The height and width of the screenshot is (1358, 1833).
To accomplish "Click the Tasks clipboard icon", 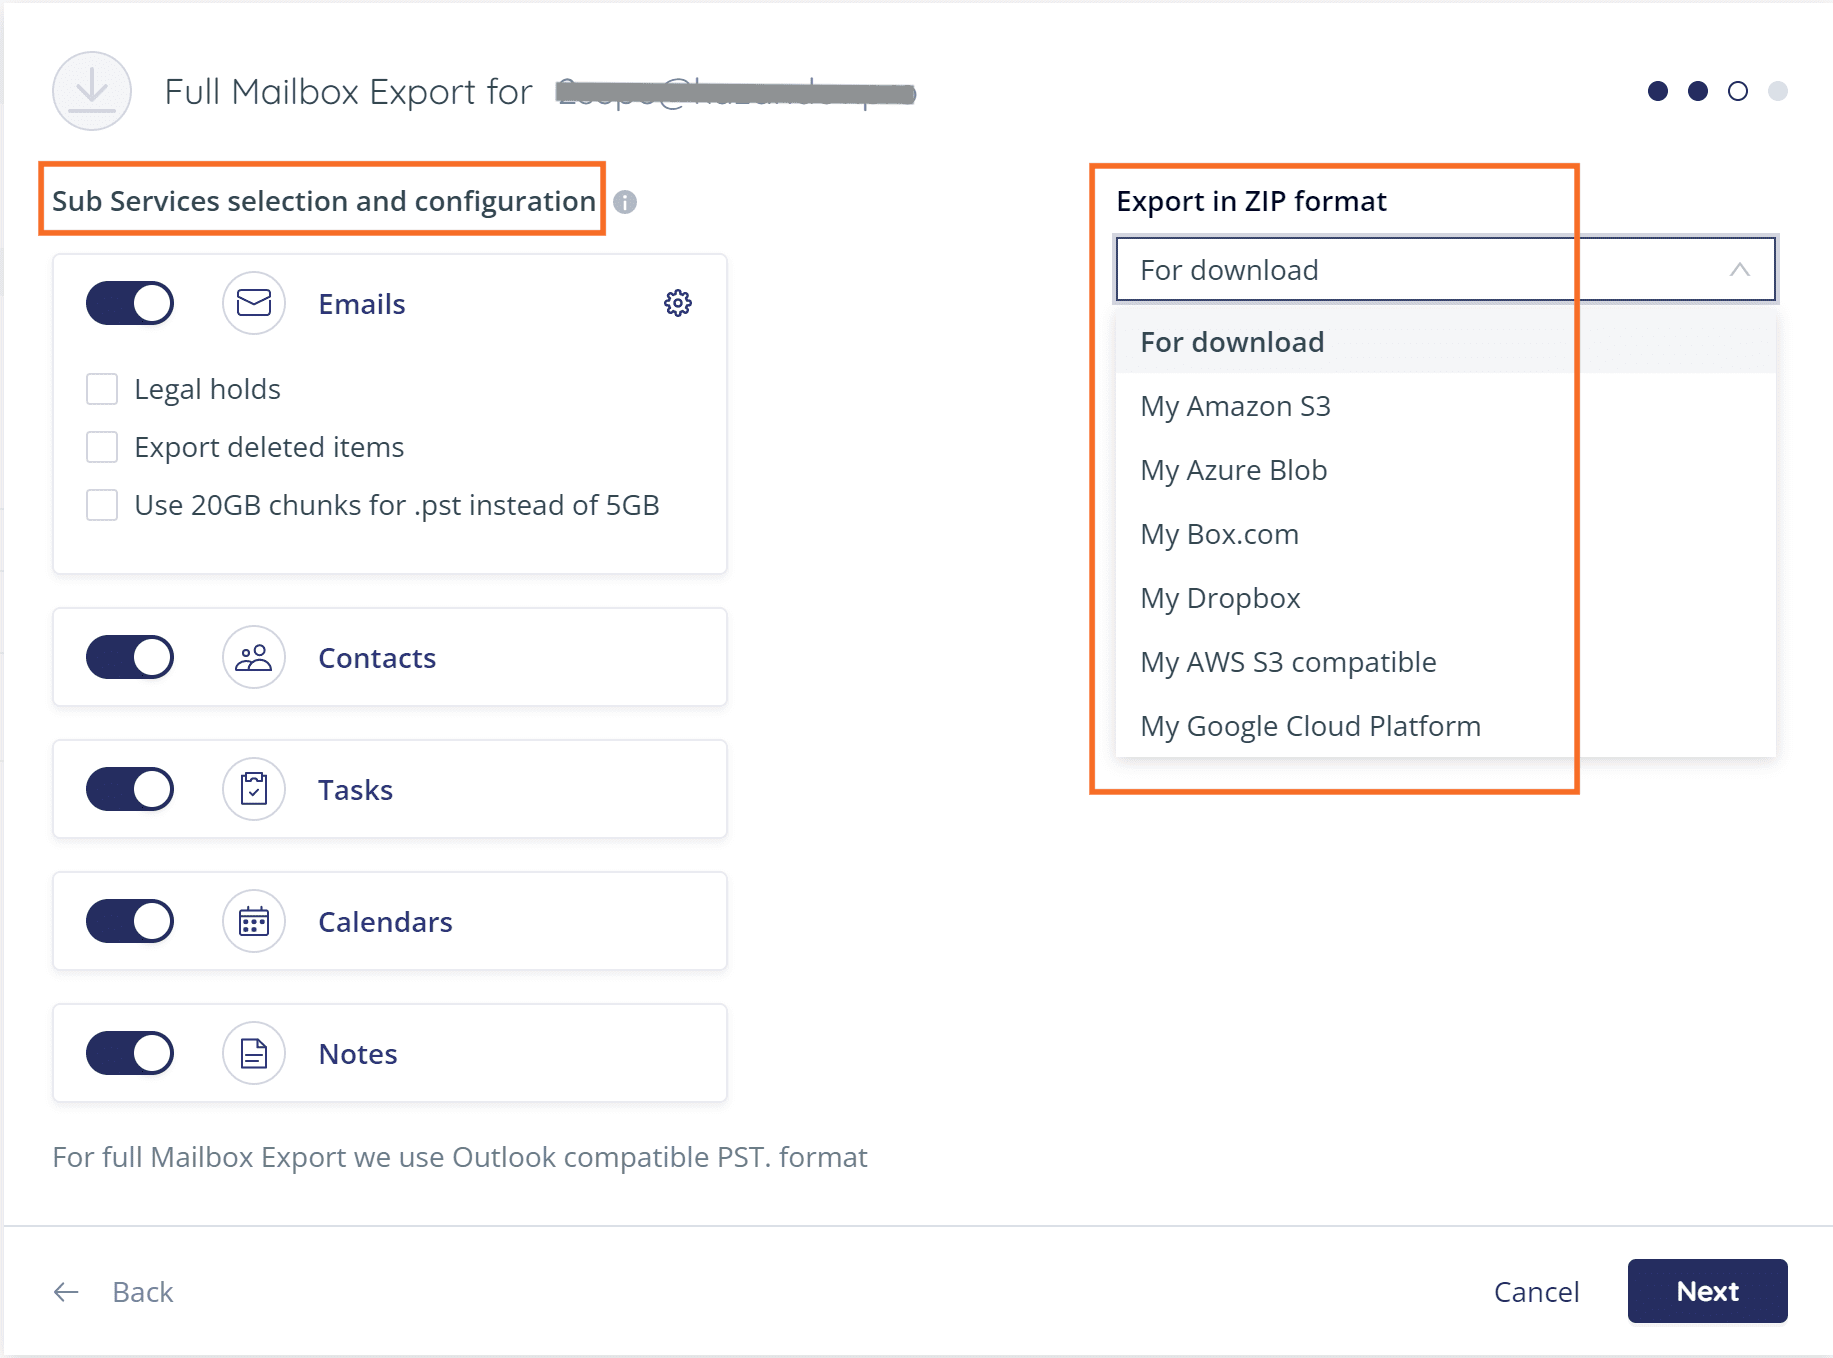I will tap(254, 789).
